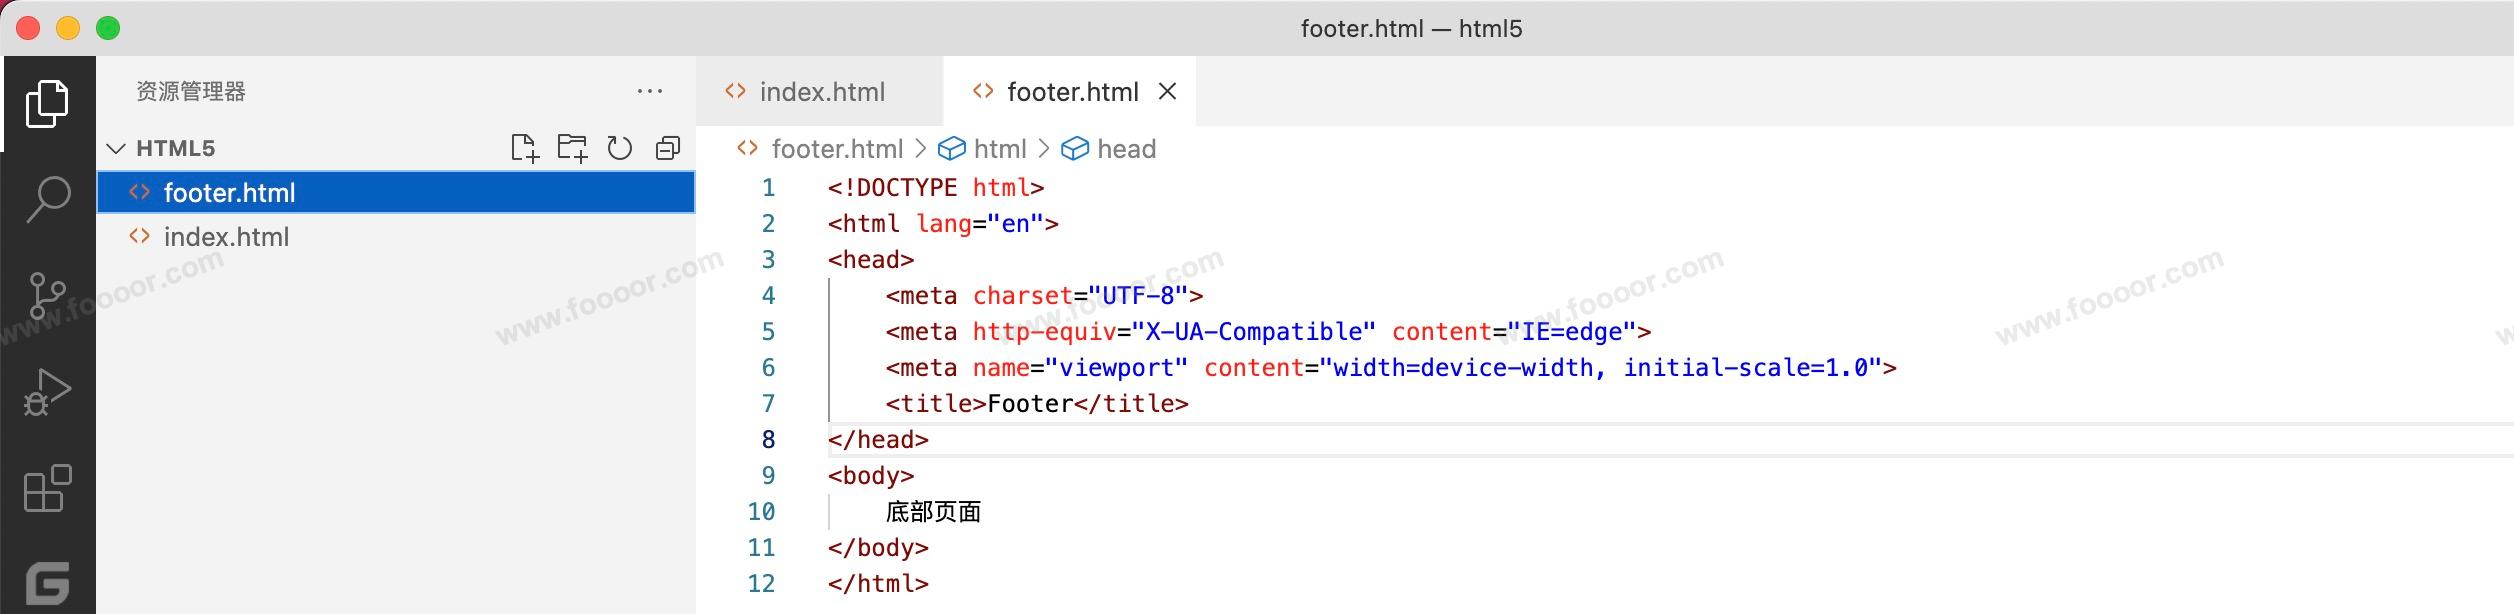Image resolution: width=2514 pixels, height=614 pixels.
Task: Click the Gitee icon in activity bar
Action: (x=47, y=583)
